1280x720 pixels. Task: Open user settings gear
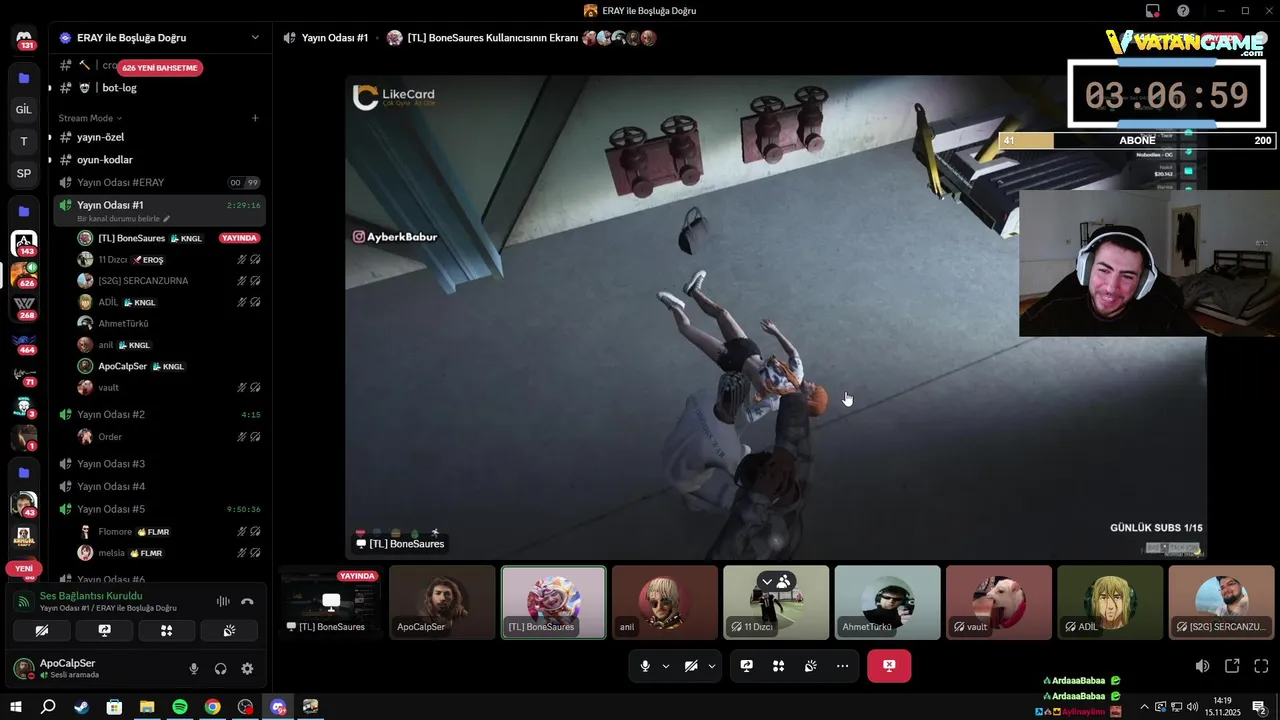247,669
